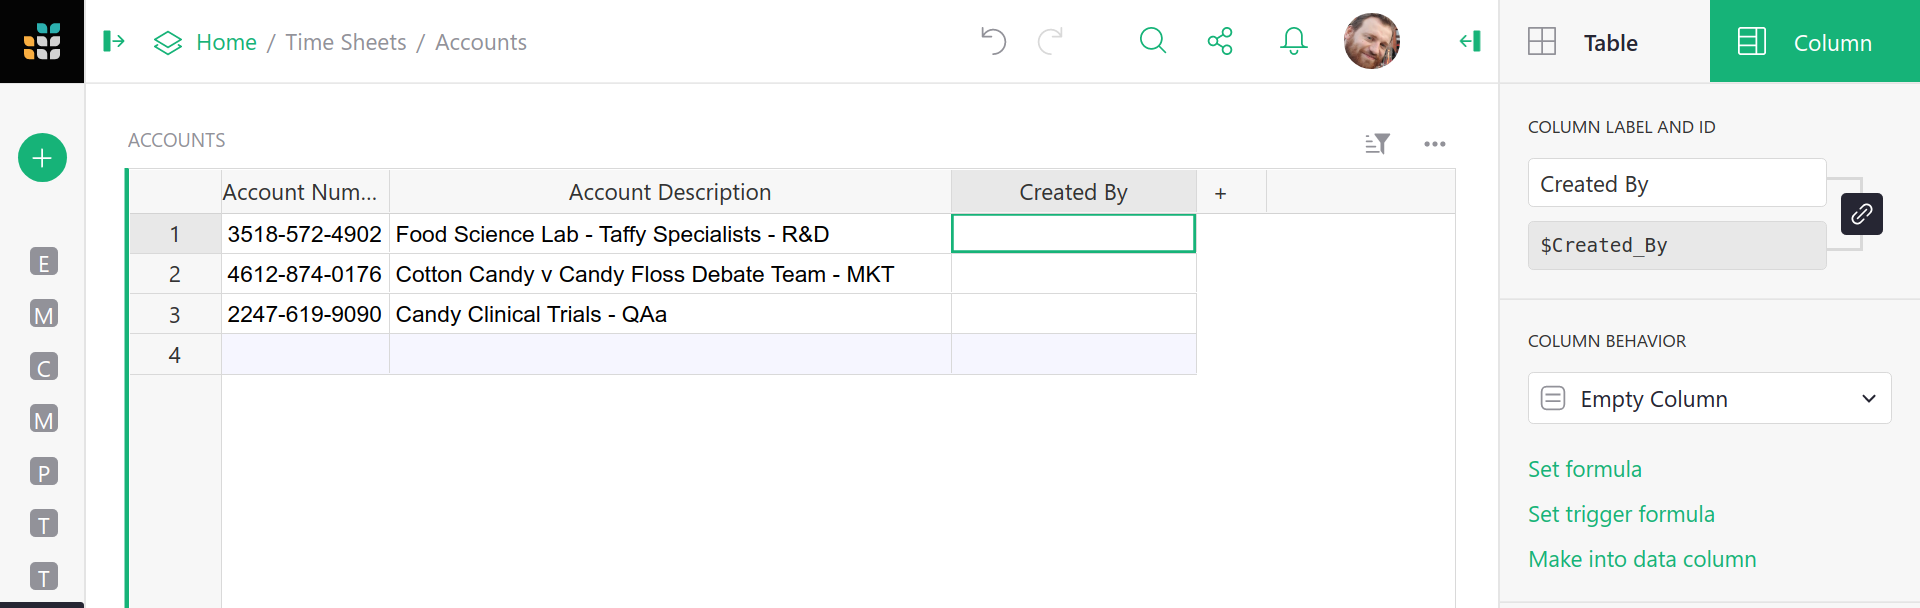Open the Accounts section three-dot menu
Viewport: 1920px width, 608px height.
(x=1435, y=144)
